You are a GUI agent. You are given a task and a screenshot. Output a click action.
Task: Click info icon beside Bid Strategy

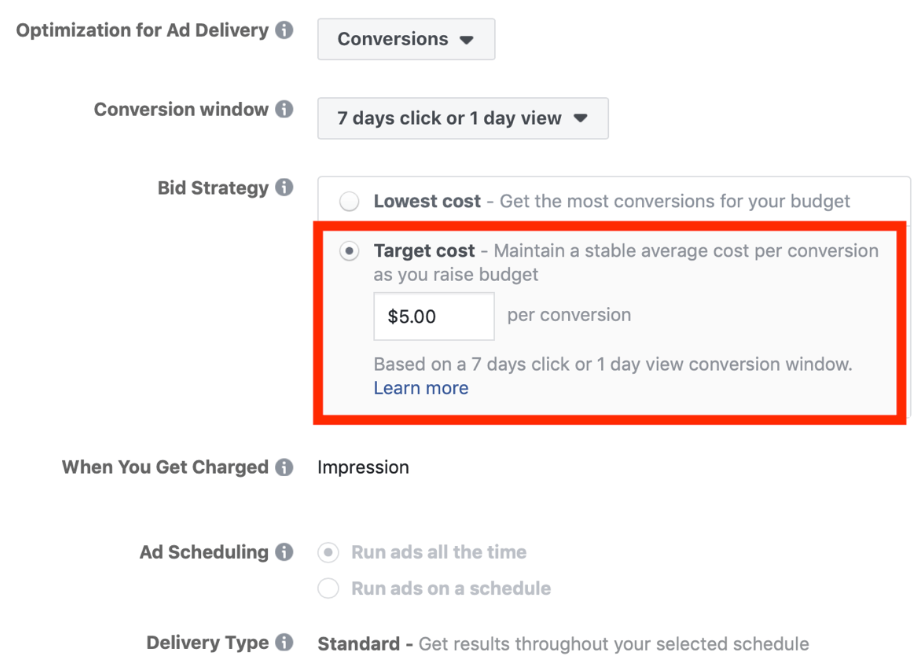pos(285,188)
